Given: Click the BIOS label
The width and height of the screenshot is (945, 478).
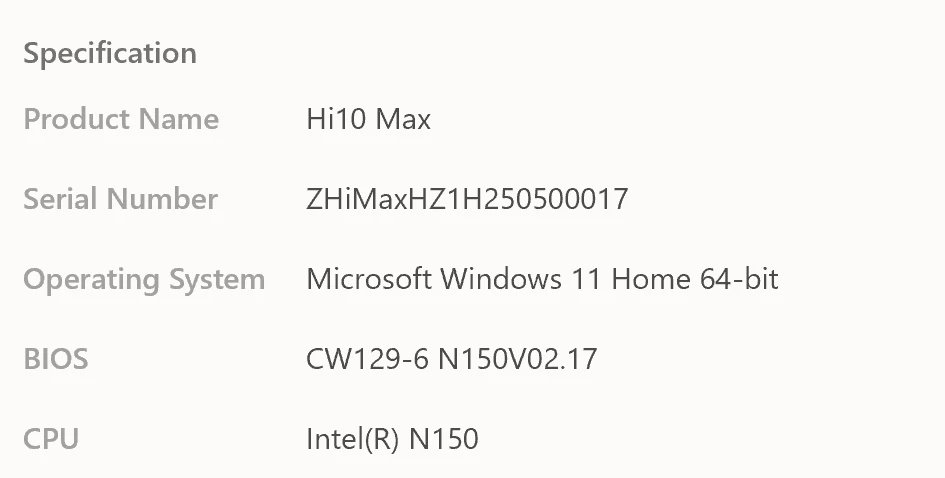Looking at the screenshot, I should [56, 358].
